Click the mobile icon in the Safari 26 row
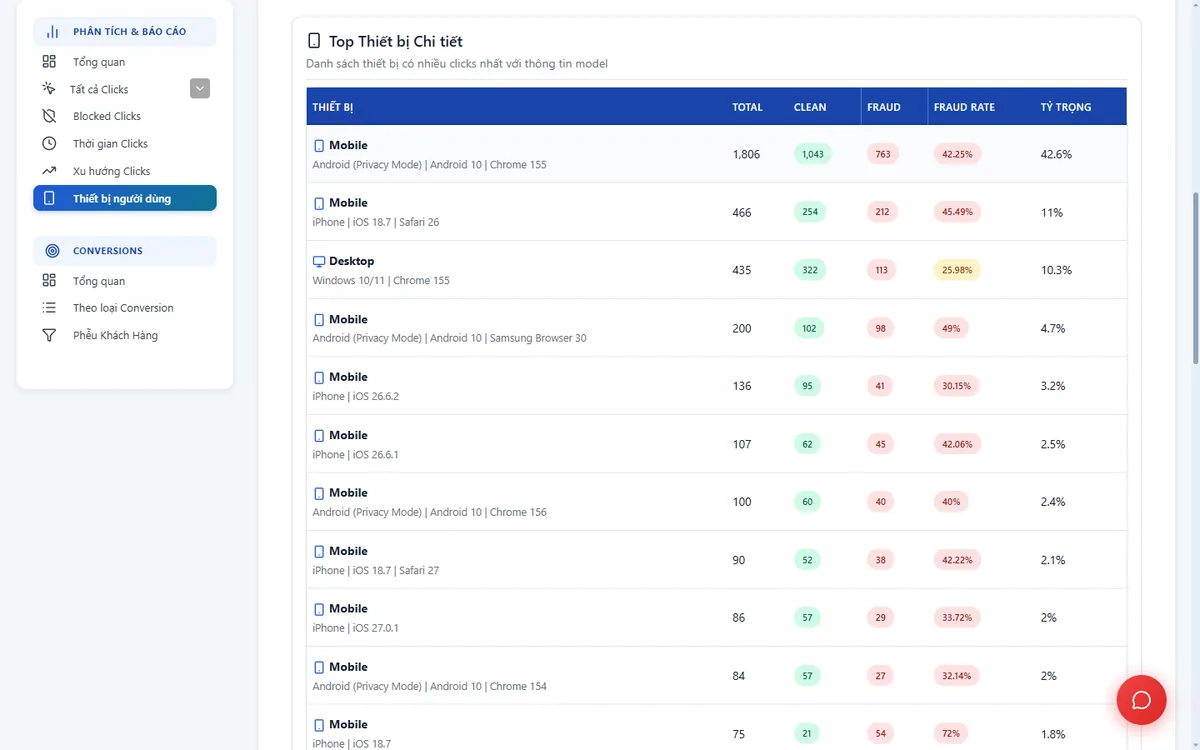 pyautogui.click(x=319, y=203)
